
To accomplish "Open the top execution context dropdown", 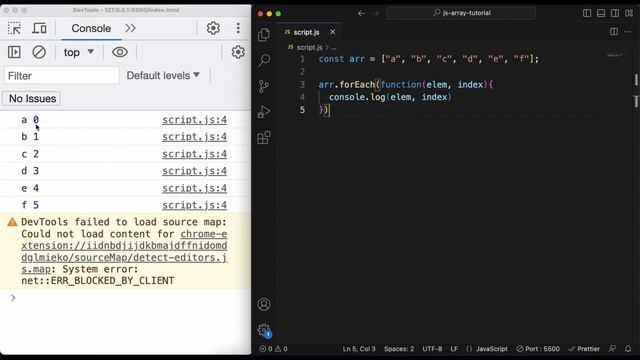I will [x=78, y=52].
